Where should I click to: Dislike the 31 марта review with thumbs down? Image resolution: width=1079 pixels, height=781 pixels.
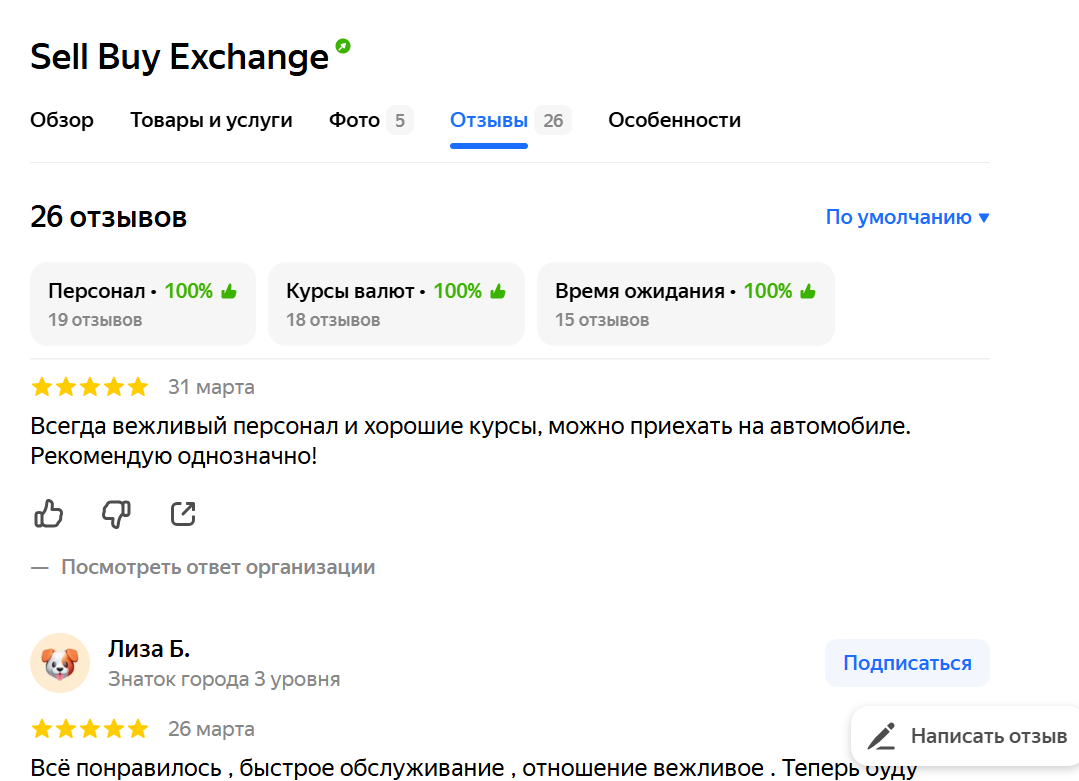116,513
